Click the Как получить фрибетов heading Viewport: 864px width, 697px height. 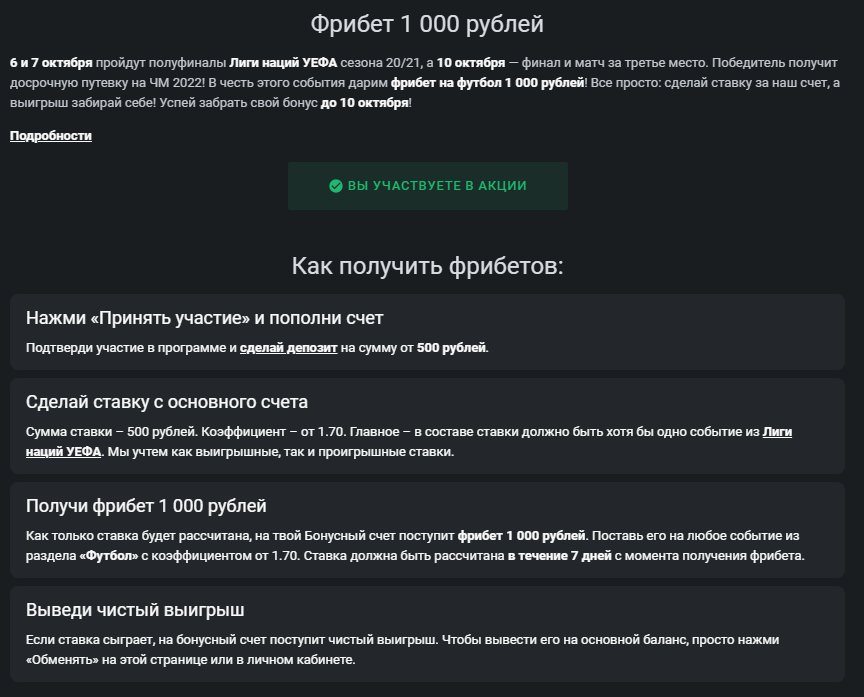point(428,266)
